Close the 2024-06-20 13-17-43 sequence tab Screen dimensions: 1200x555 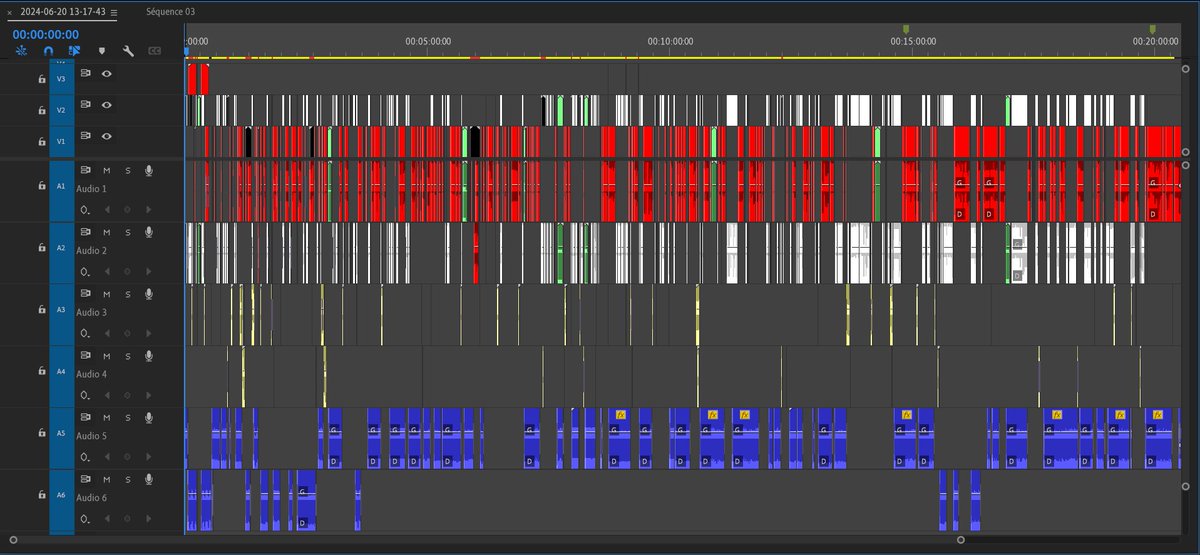(x=9, y=12)
